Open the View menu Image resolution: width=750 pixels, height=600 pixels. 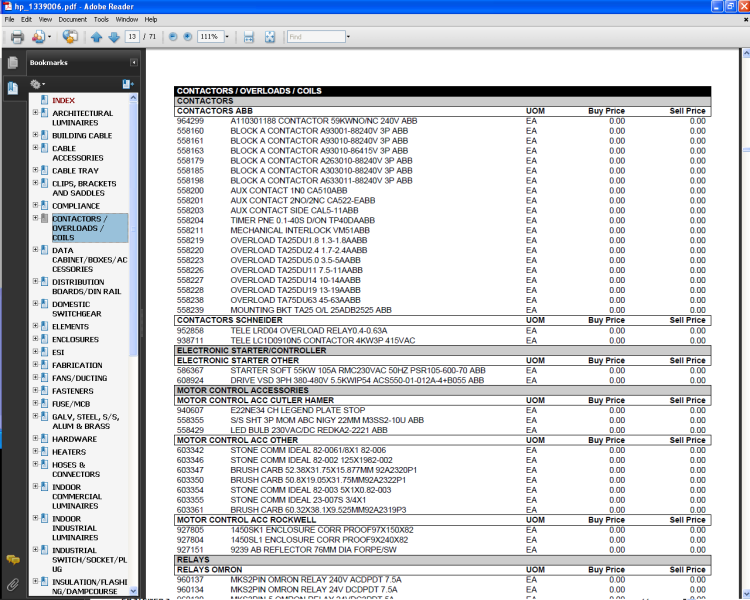[45, 20]
